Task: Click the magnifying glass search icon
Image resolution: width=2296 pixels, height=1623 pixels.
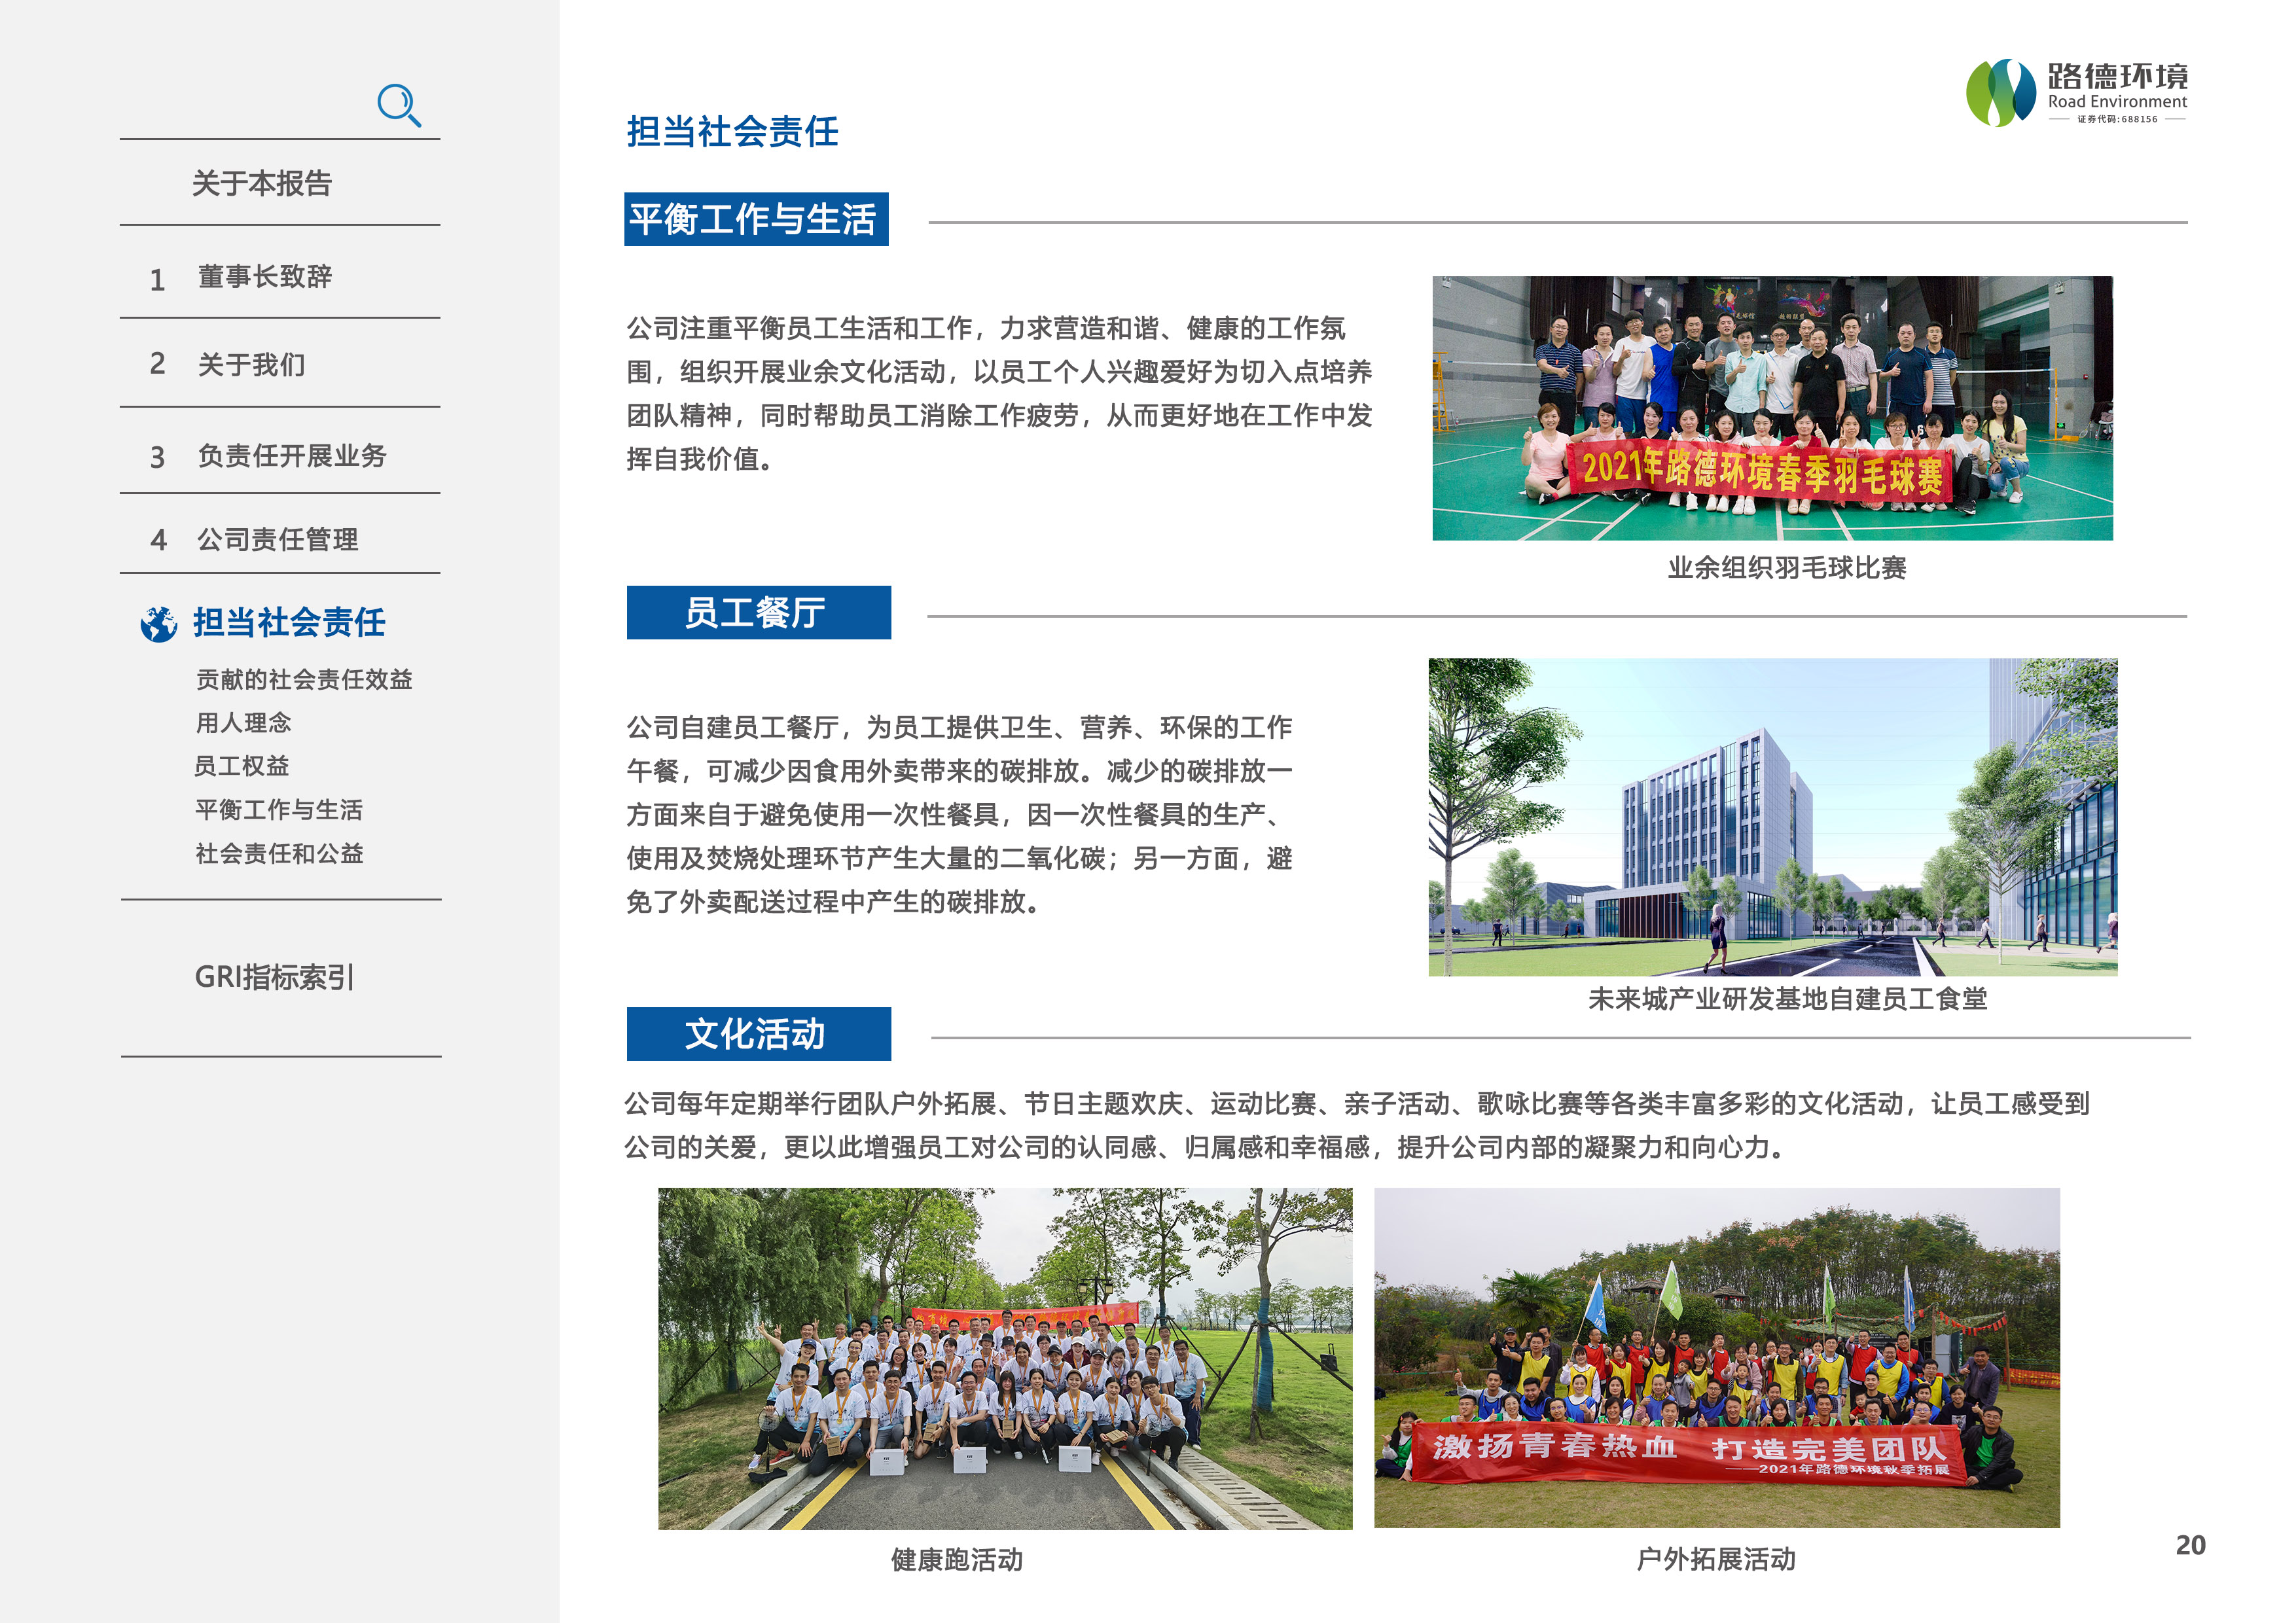Action: (398, 105)
